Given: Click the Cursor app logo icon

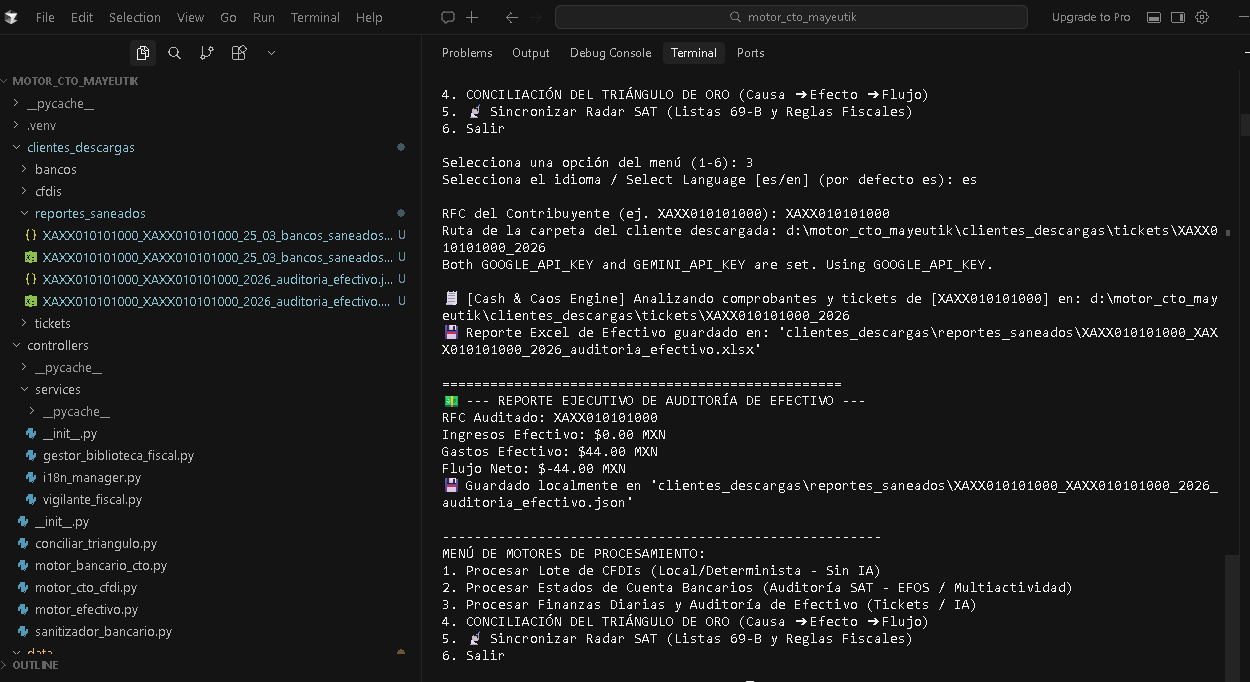Looking at the screenshot, I should click(x=11, y=17).
